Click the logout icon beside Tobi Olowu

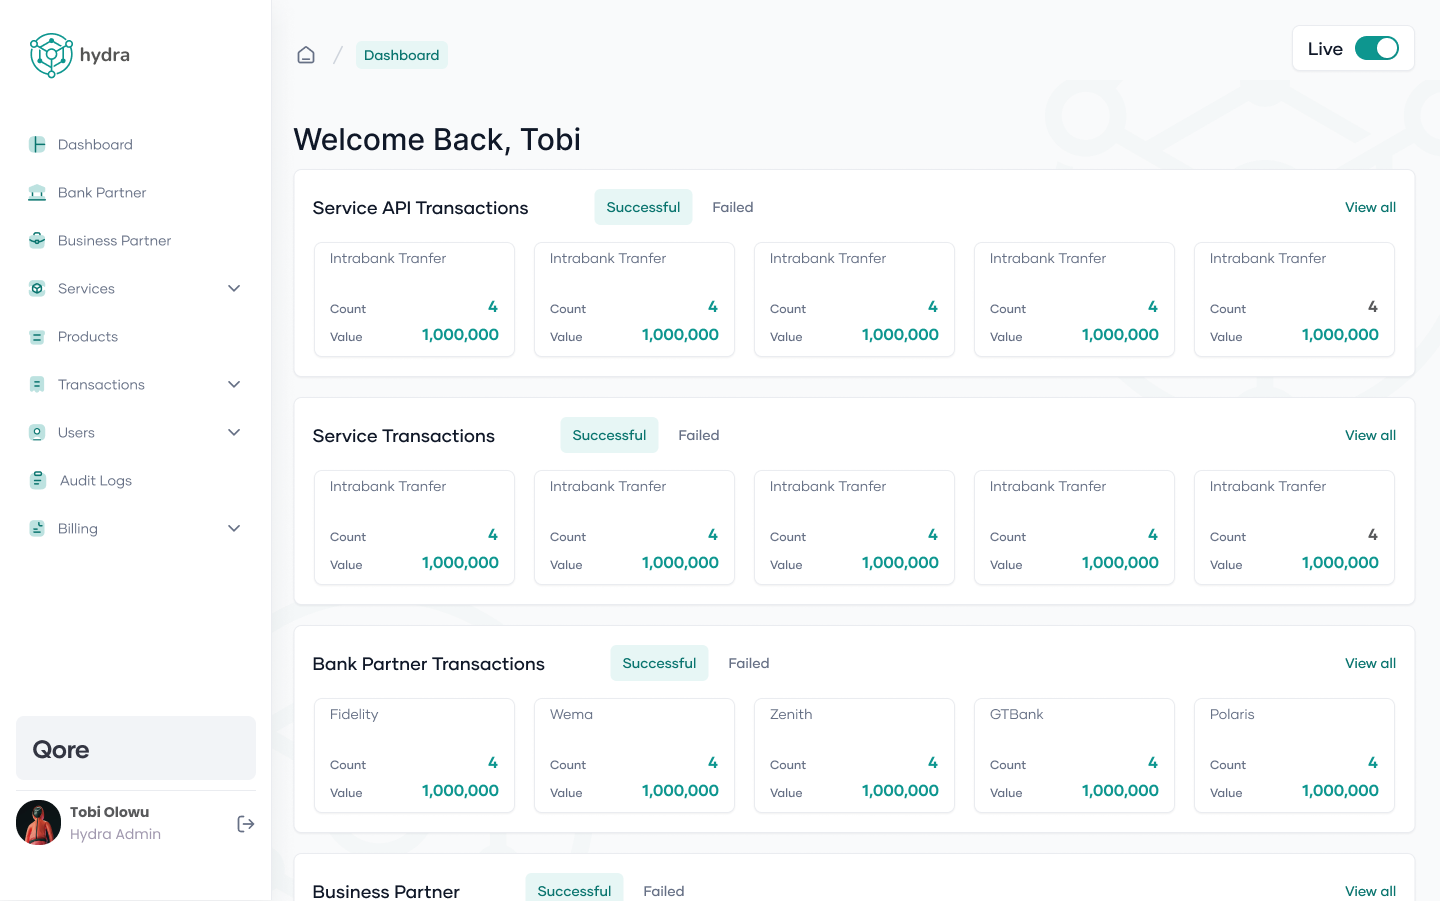[x=245, y=824]
